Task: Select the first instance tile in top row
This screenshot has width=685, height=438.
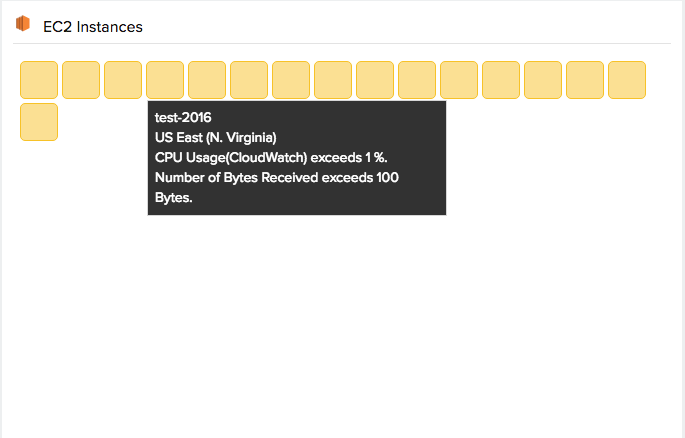Action: (39, 80)
